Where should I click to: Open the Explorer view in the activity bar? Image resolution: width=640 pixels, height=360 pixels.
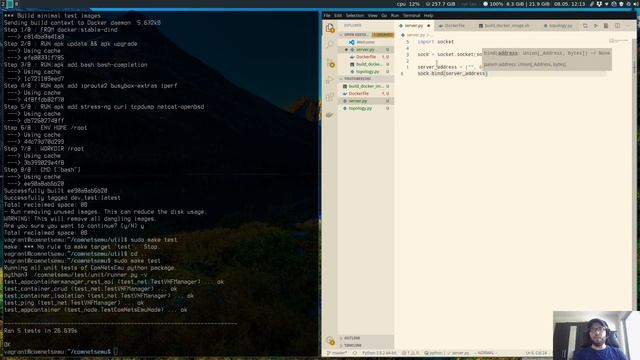(330, 28)
